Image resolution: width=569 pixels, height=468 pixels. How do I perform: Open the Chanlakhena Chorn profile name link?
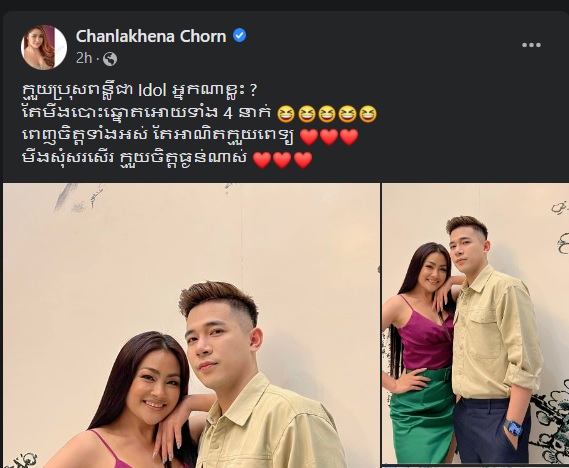(x=151, y=36)
